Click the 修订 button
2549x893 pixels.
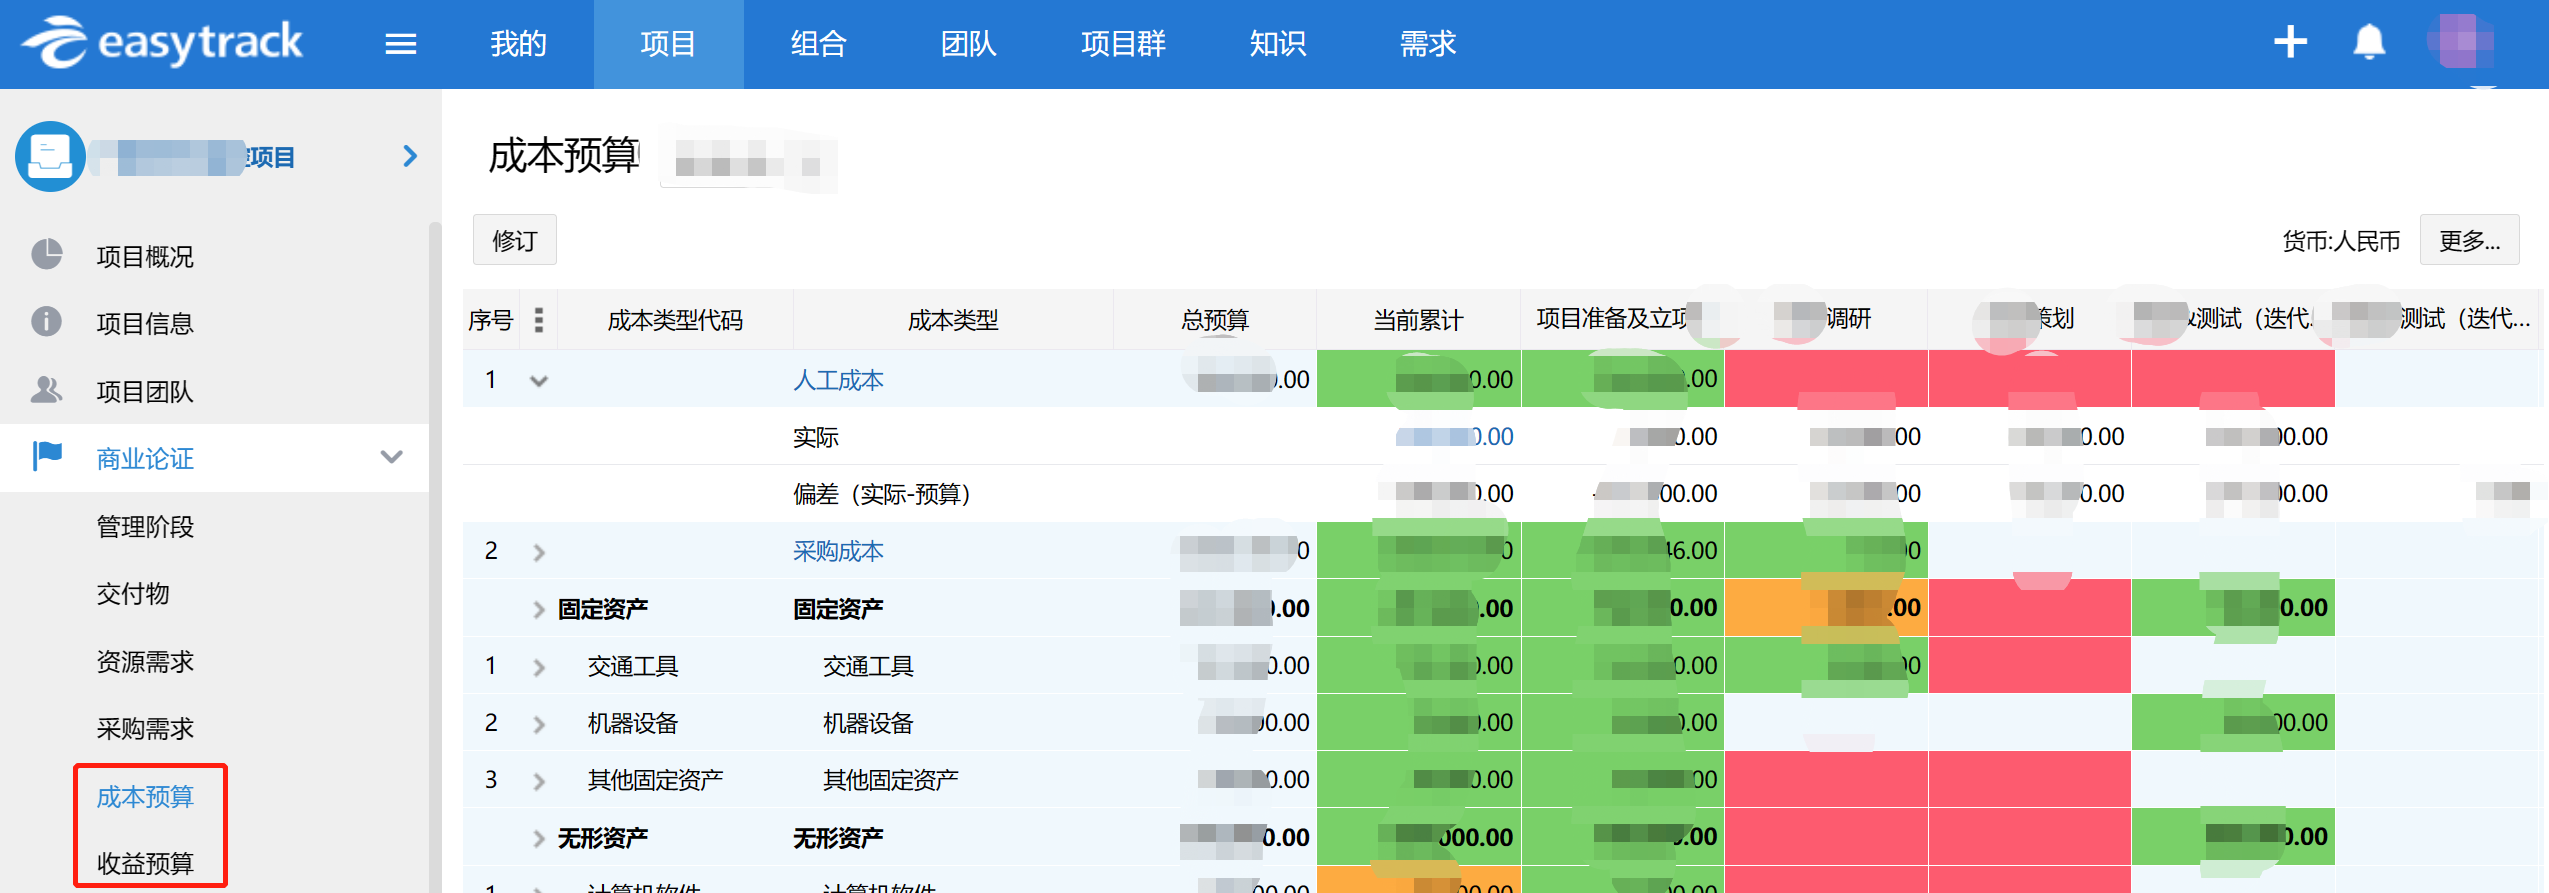pos(514,241)
